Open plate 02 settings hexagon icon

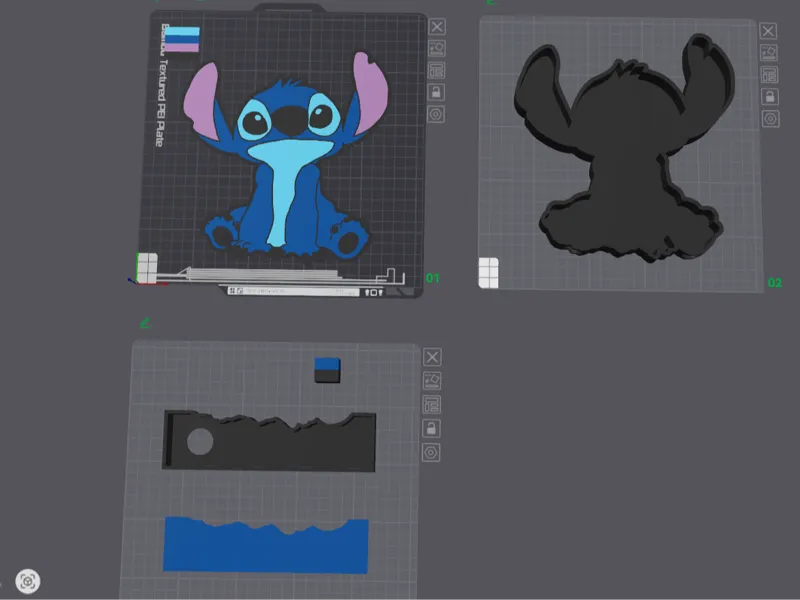pyautogui.click(x=770, y=119)
